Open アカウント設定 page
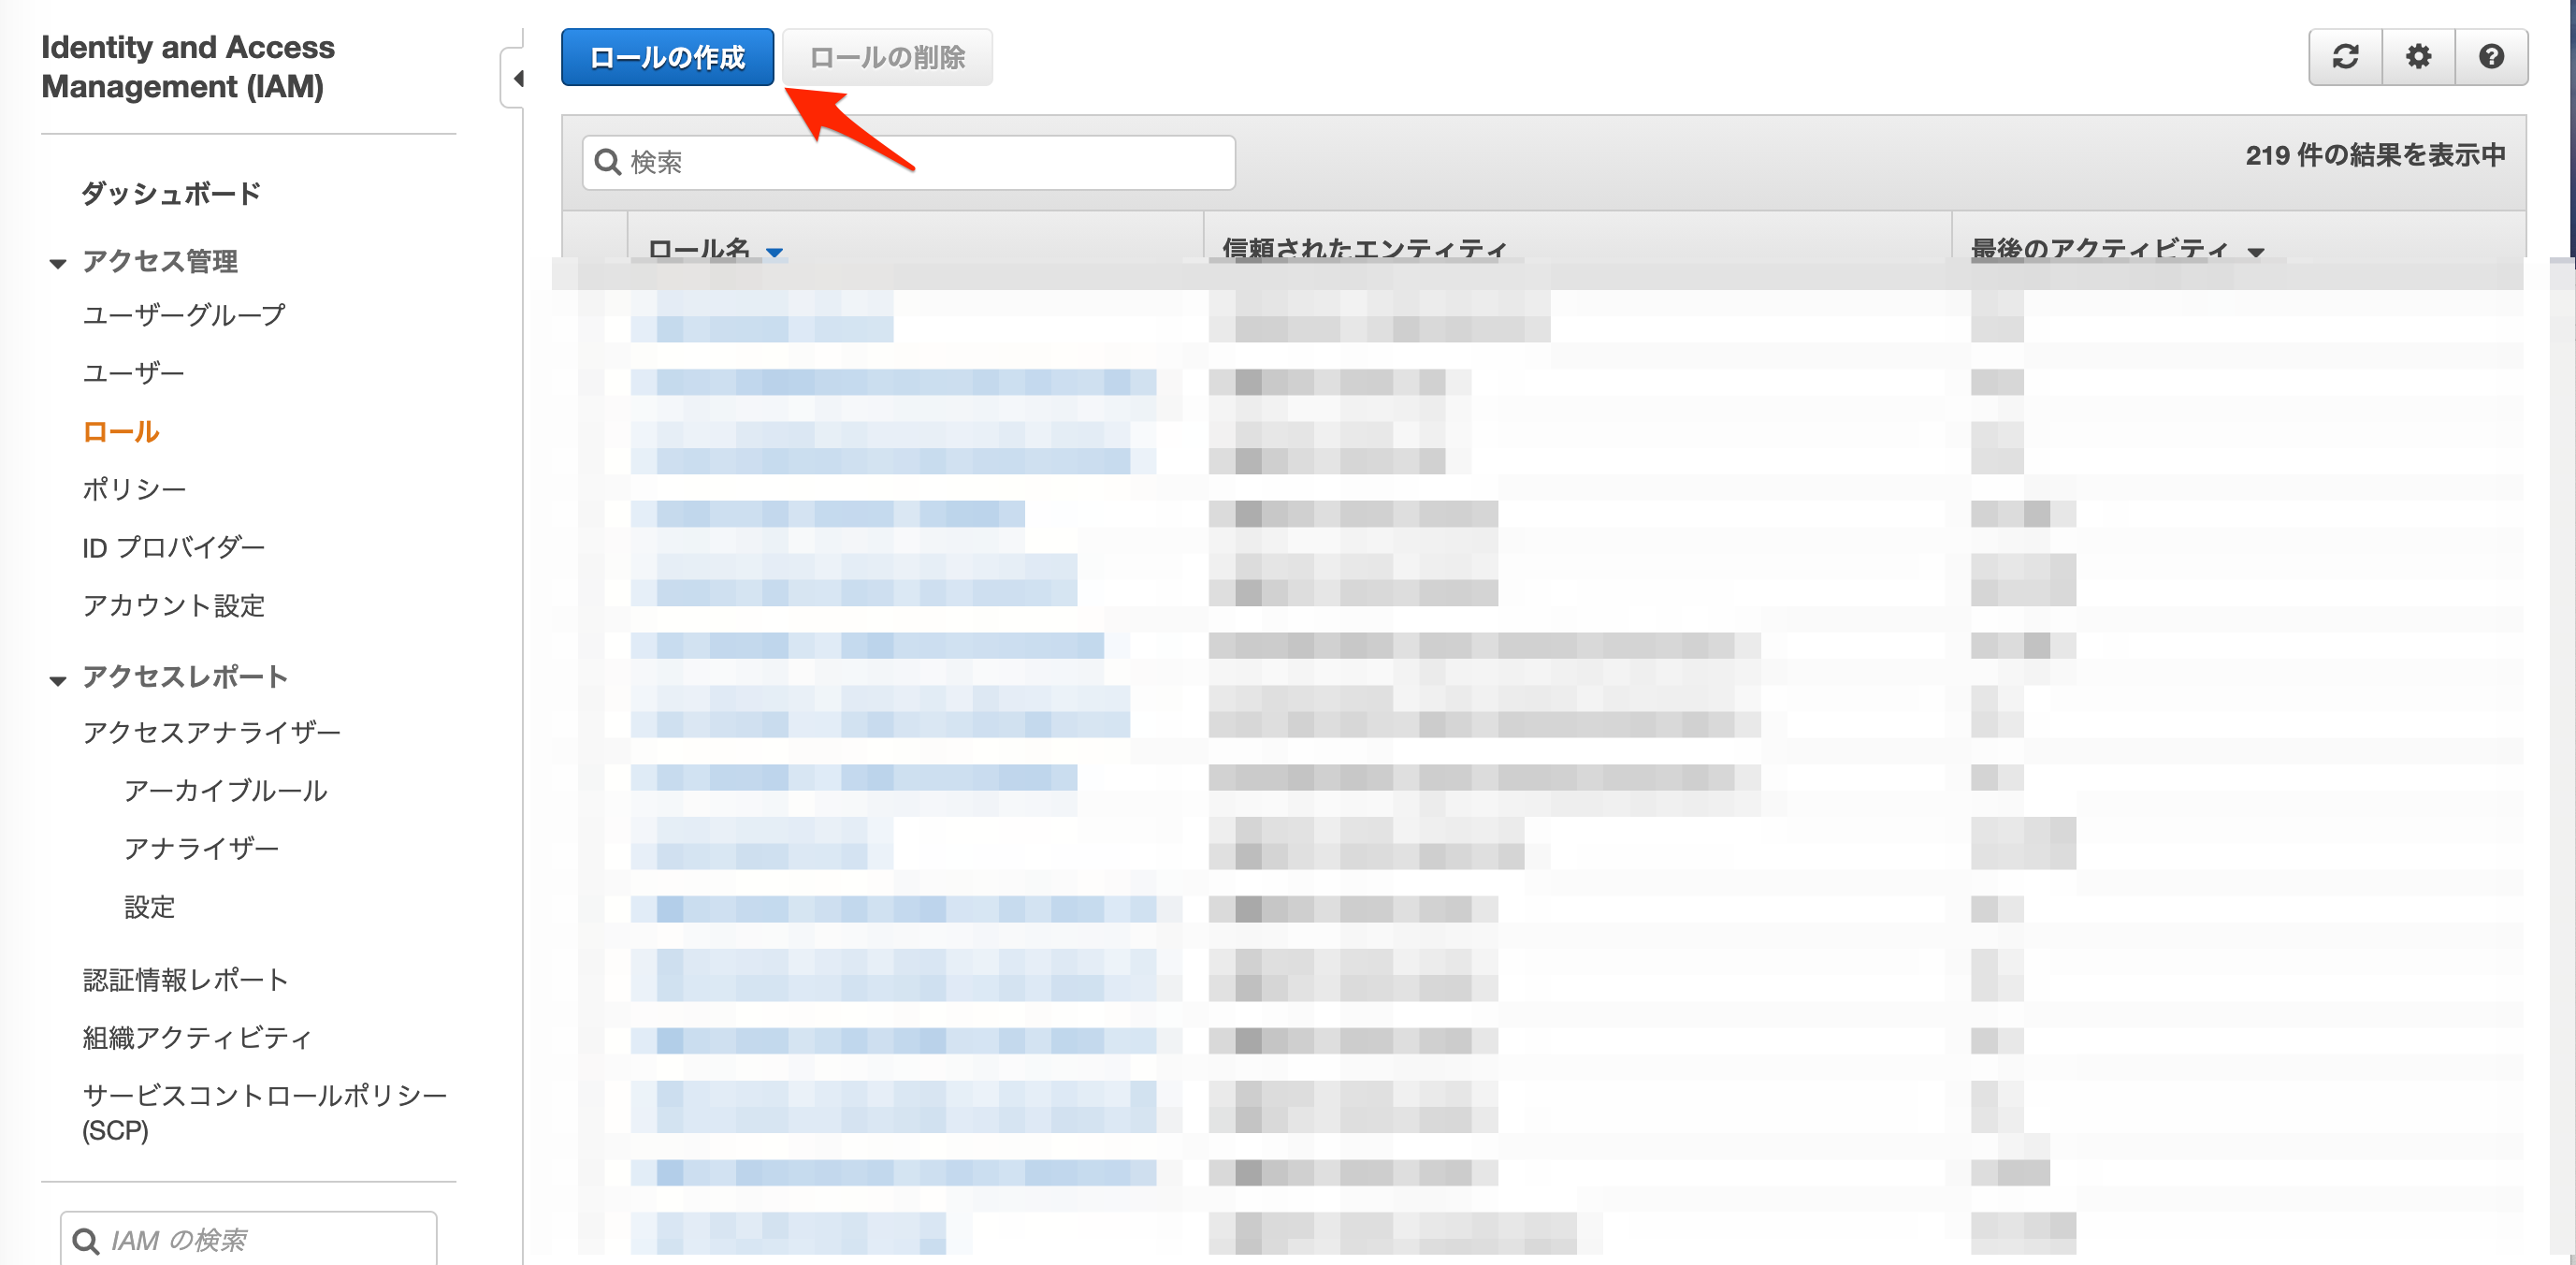The width and height of the screenshot is (2576, 1265). tap(173, 605)
